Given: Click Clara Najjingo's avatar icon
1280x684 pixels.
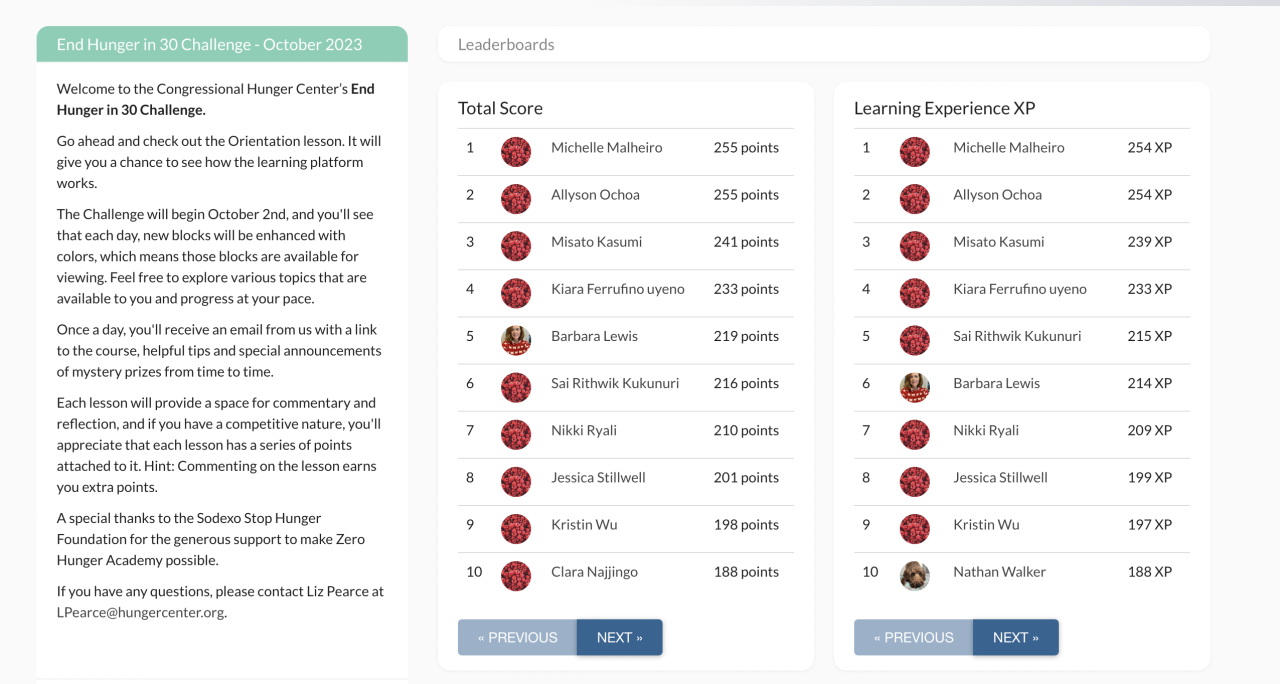Looking at the screenshot, I should coord(516,575).
